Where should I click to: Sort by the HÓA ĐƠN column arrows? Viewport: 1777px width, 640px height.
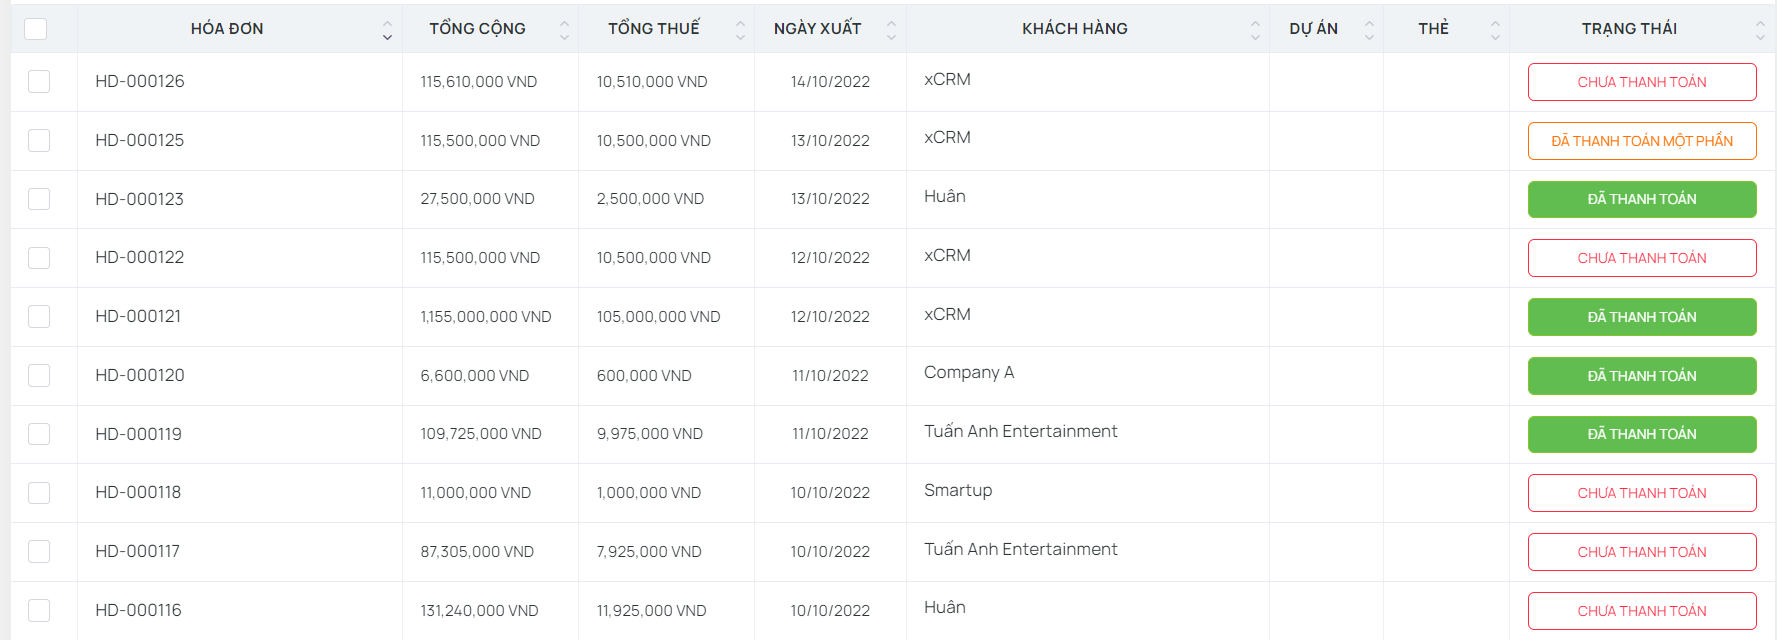click(387, 30)
